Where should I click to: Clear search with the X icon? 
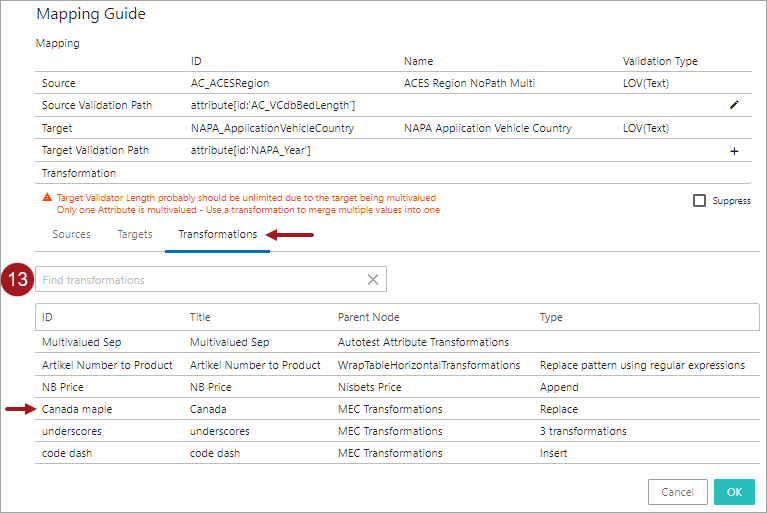[373, 280]
